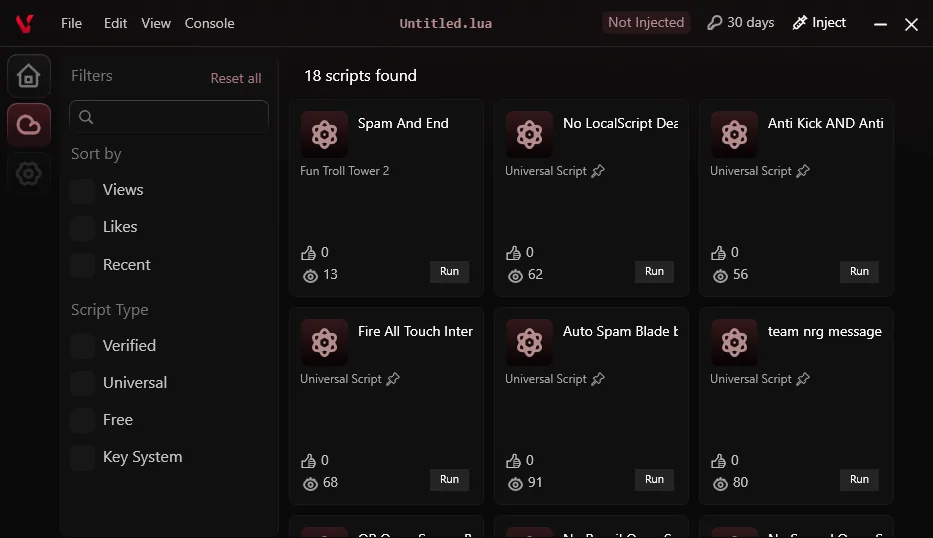Screen dimensions: 933x538
Task: Select the cloud scripts sidebar icon
Action: pyautogui.click(x=29, y=125)
